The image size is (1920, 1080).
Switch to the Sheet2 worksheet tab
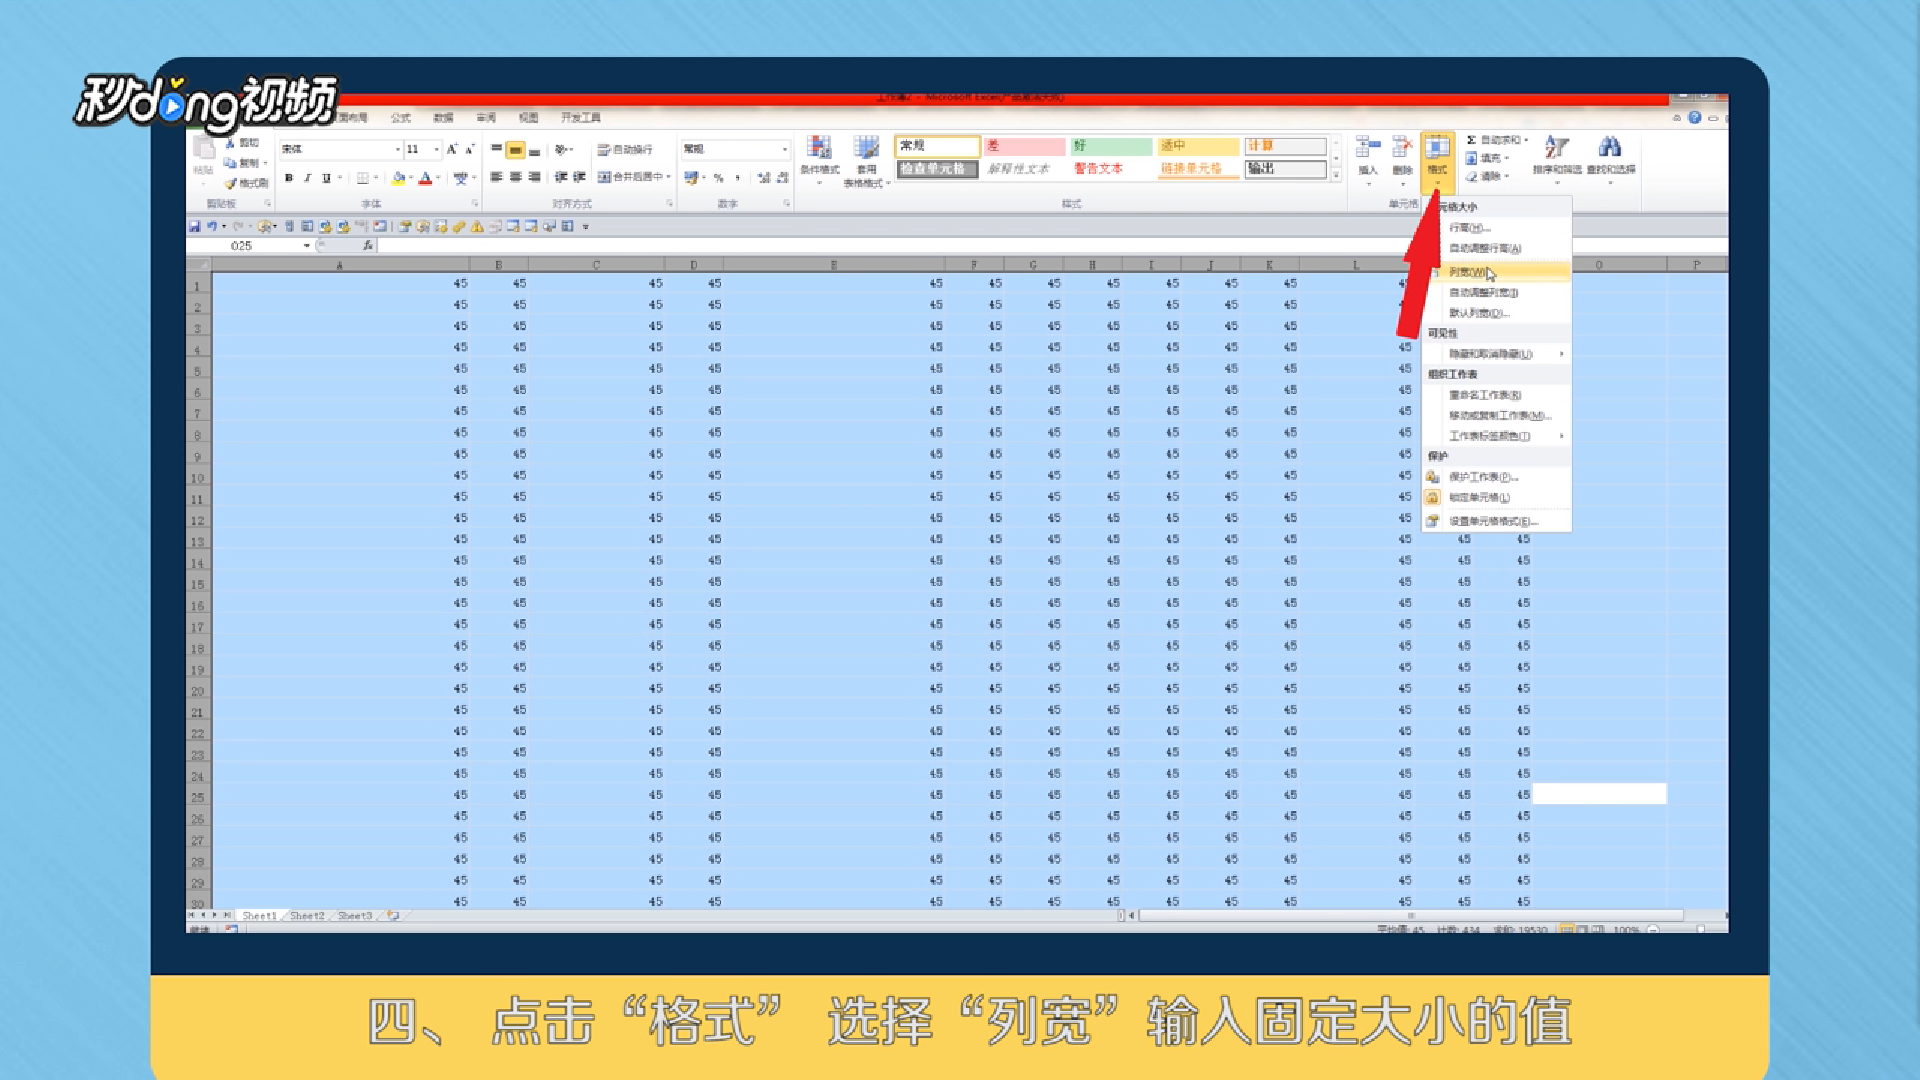[x=307, y=916]
